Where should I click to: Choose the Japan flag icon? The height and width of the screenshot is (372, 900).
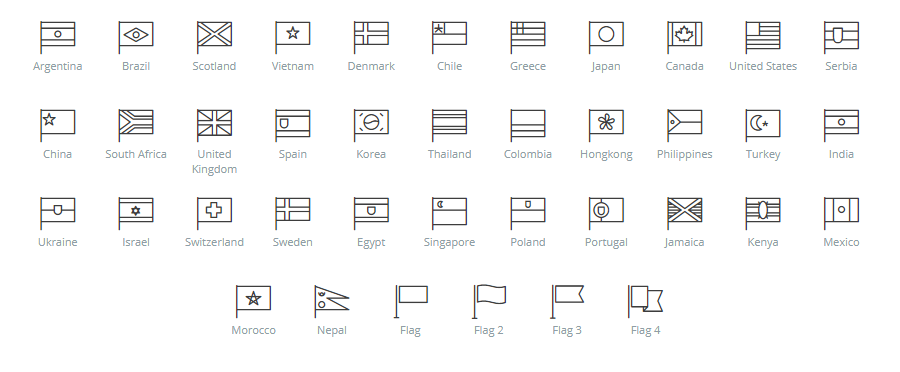[x=606, y=37]
